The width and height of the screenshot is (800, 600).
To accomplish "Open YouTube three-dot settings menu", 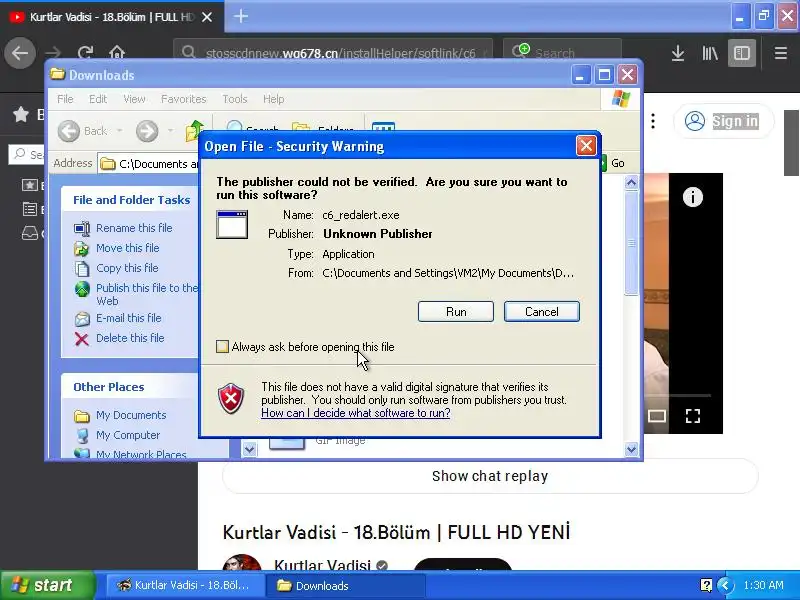I will point(653,121).
